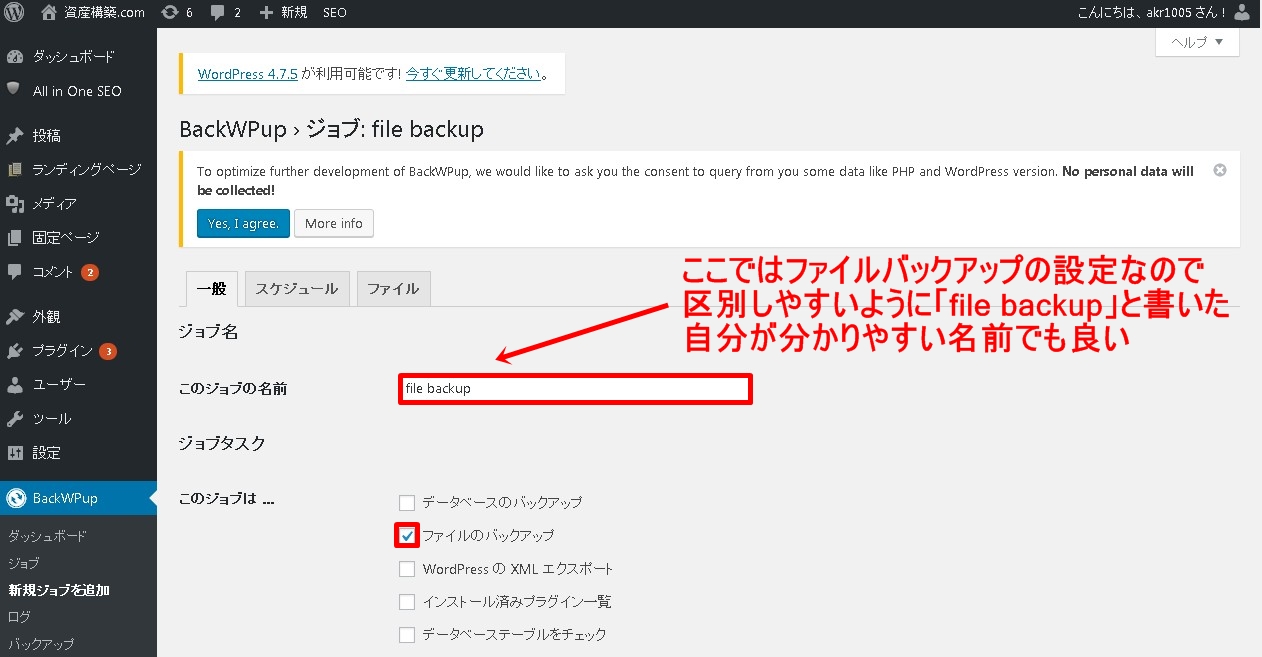Click the 今すぐ更新してください link
1262x657 pixels.
tap(473, 74)
